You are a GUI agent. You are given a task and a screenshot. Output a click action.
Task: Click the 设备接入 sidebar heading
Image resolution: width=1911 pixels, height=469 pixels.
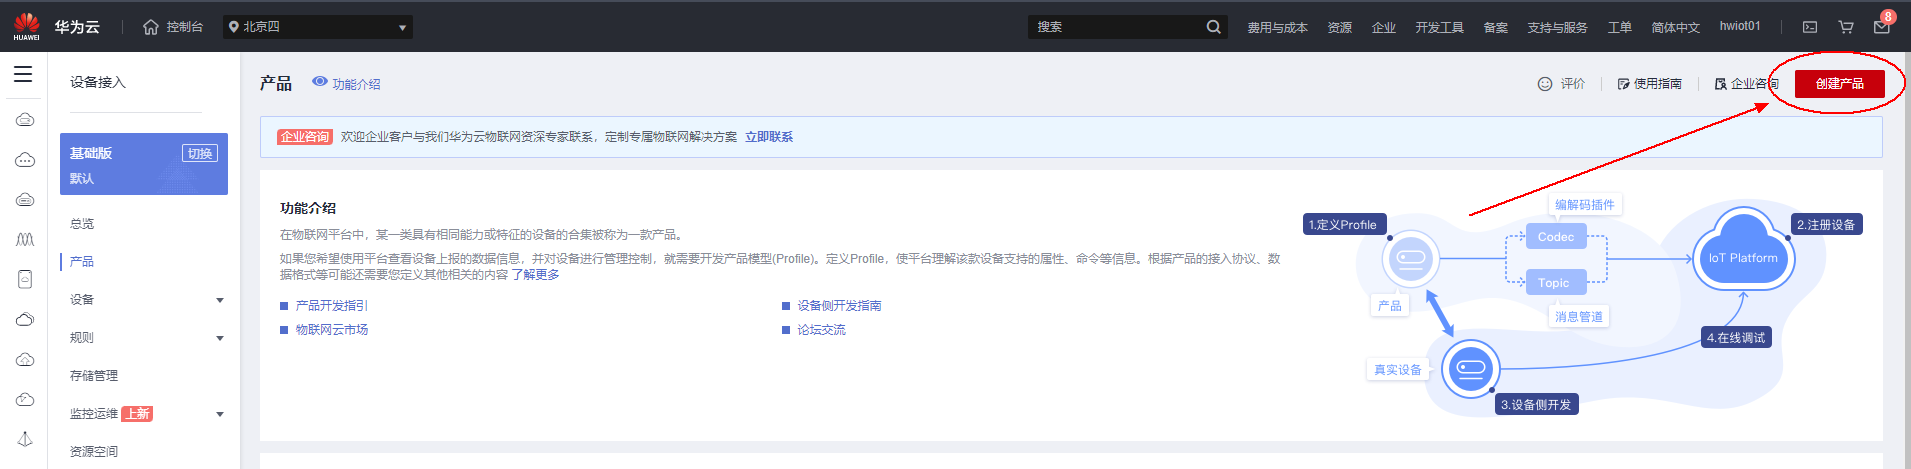pyautogui.click(x=98, y=82)
